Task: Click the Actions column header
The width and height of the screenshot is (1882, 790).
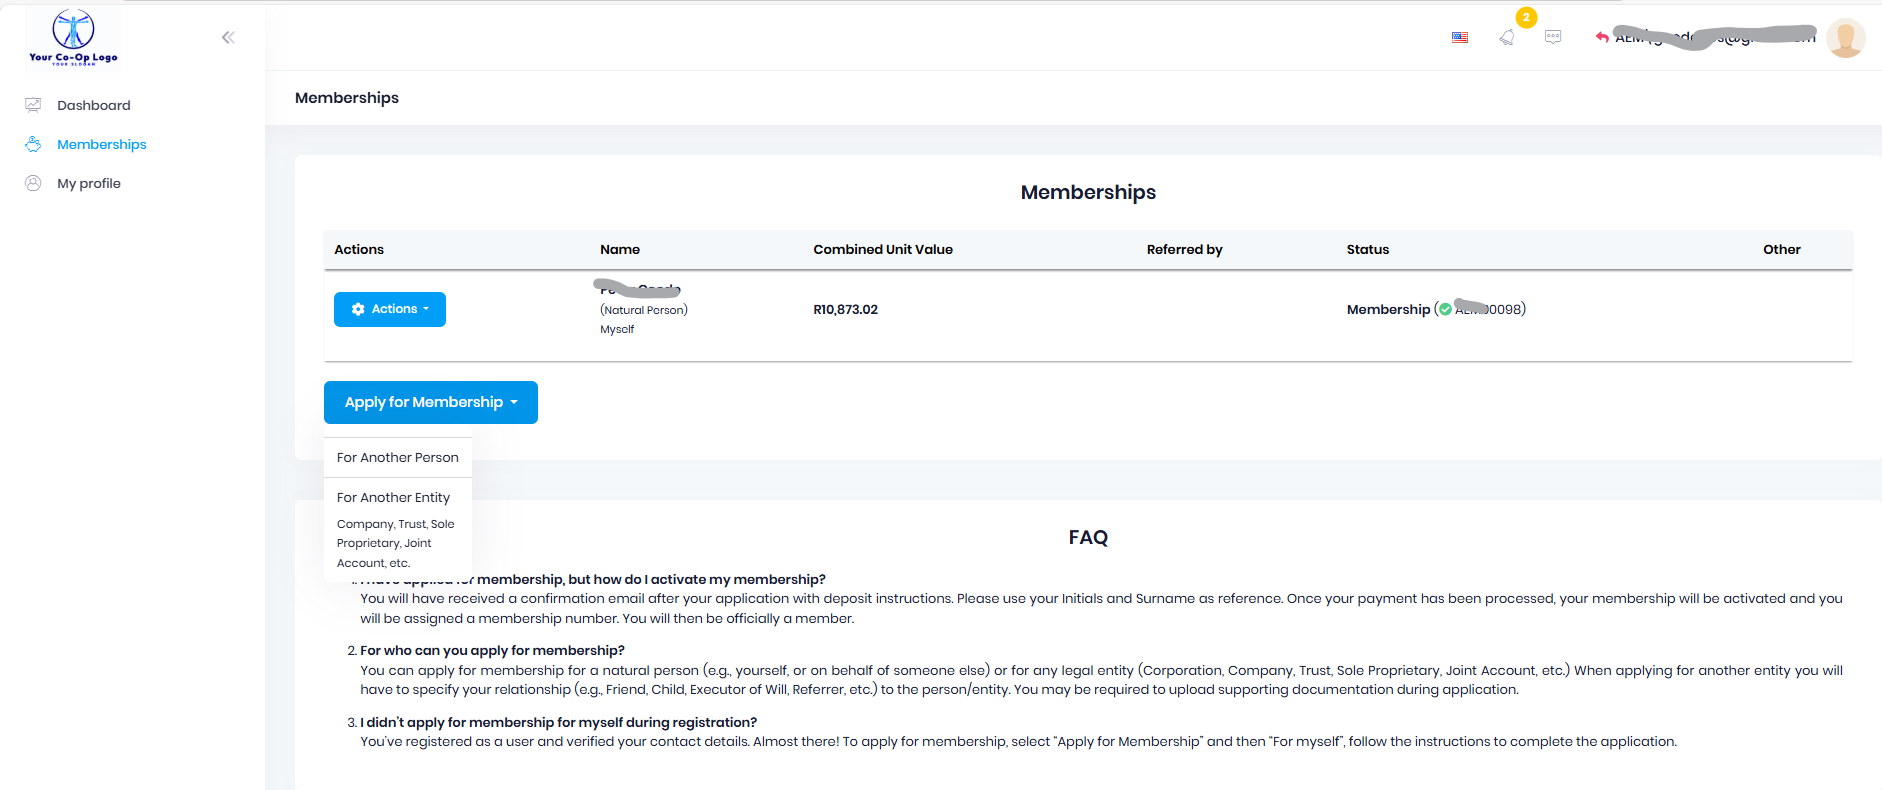Action: [359, 249]
